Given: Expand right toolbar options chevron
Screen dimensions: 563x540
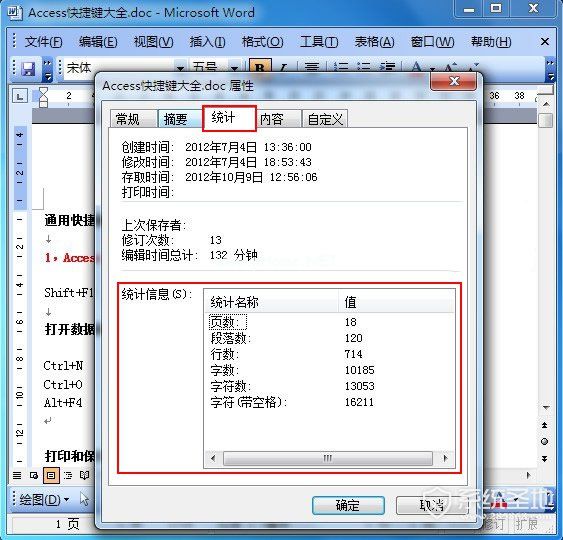Looking at the screenshot, I should tap(550, 69).
